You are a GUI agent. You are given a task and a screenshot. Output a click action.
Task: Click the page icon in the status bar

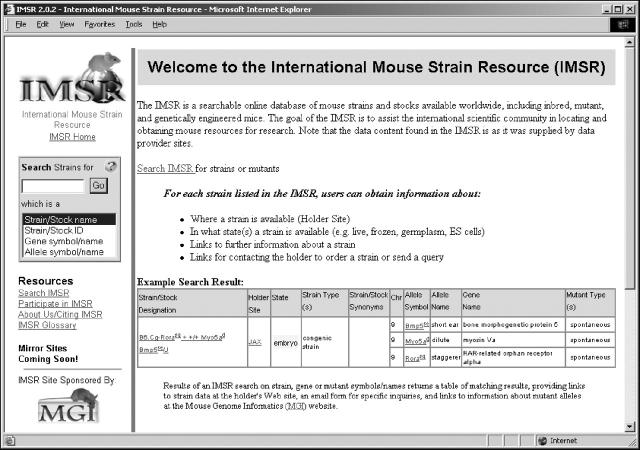click(x=10, y=441)
